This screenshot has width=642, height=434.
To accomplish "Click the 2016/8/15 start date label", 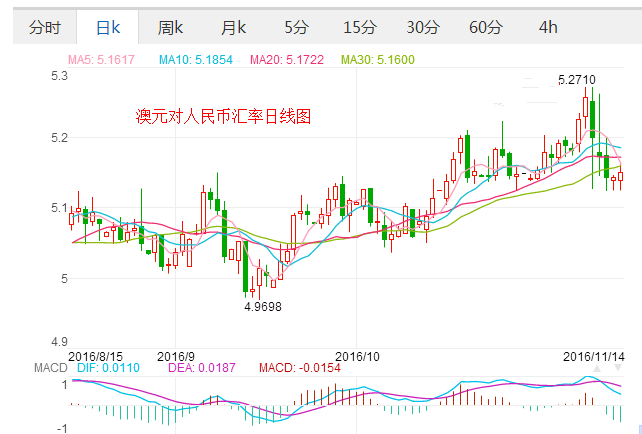I will tap(95, 357).
